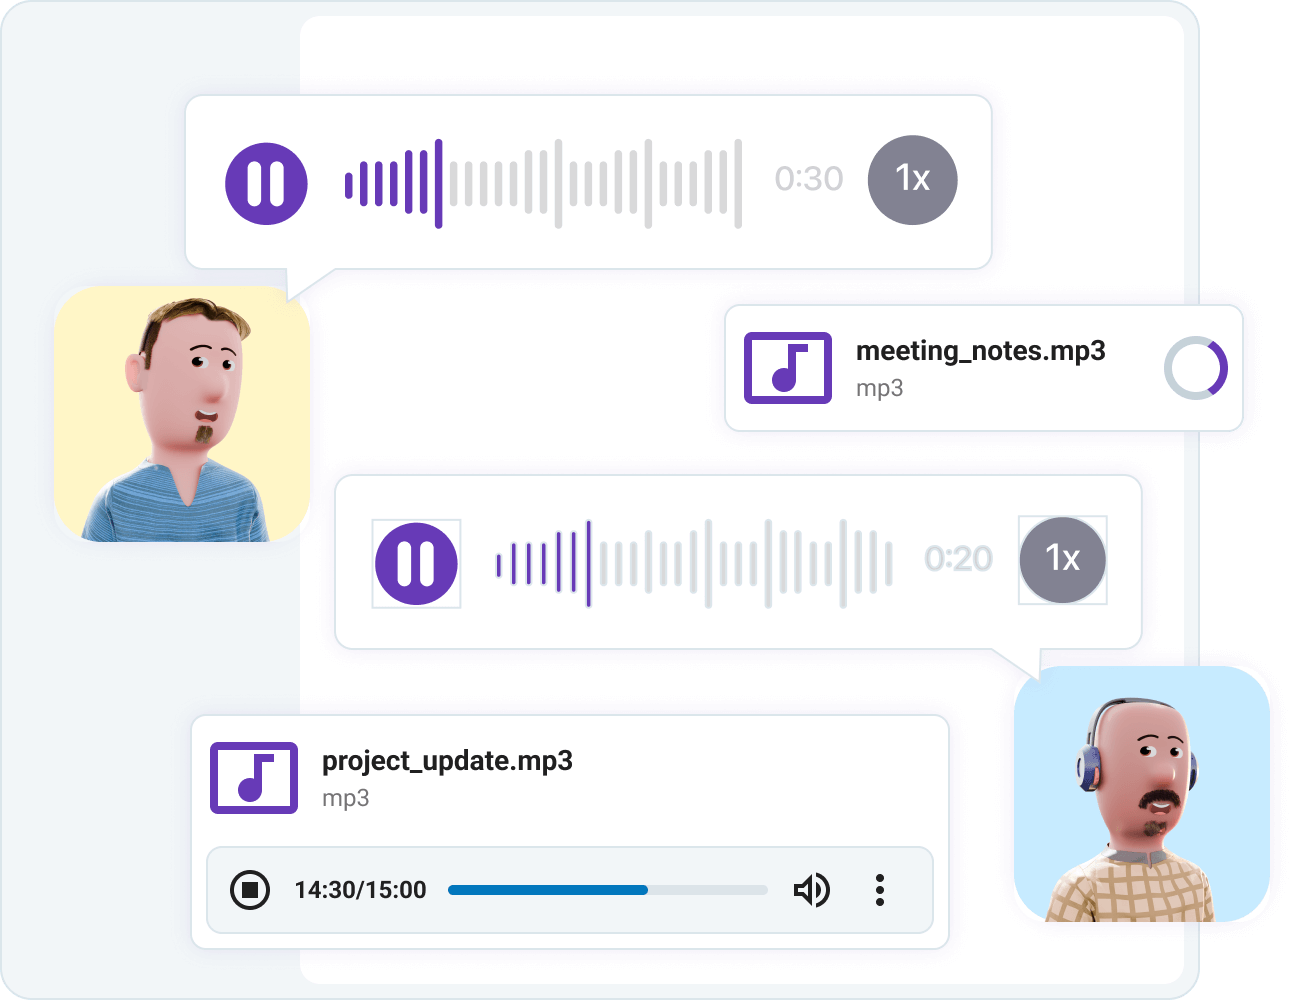Image resolution: width=1294 pixels, height=1000 pixels.
Task: Click the 0:20 duration label
Action: (958, 559)
